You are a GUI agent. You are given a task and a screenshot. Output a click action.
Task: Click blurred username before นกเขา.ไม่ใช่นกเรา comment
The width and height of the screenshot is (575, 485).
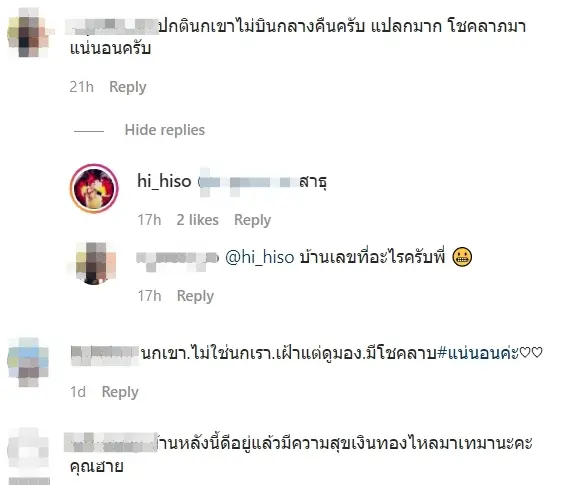pyautogui.click(x=105, y=354)
